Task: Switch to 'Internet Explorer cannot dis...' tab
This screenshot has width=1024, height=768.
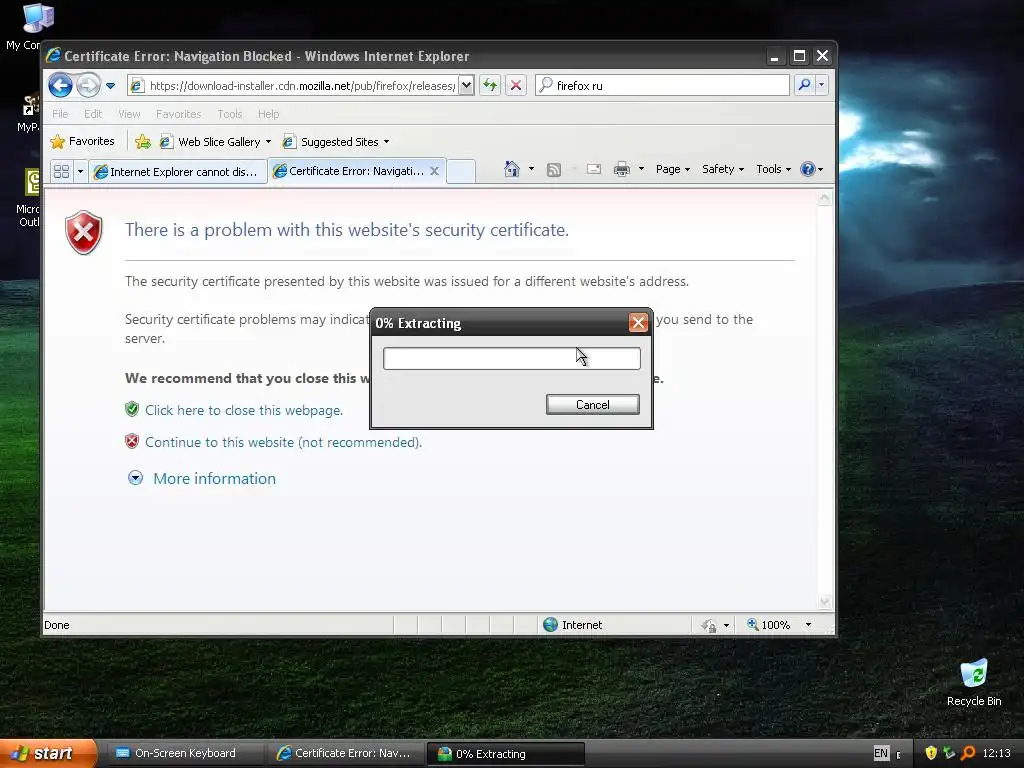Action: point(178,171)
